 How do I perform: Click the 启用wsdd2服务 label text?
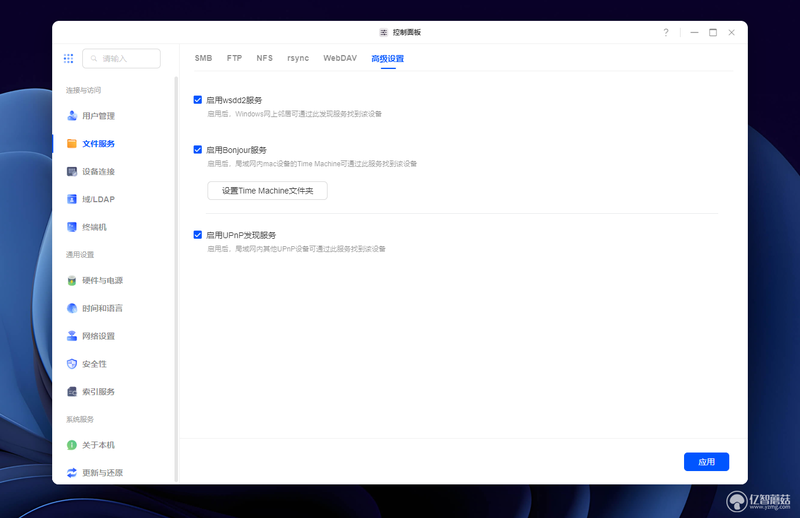(234, 100)
